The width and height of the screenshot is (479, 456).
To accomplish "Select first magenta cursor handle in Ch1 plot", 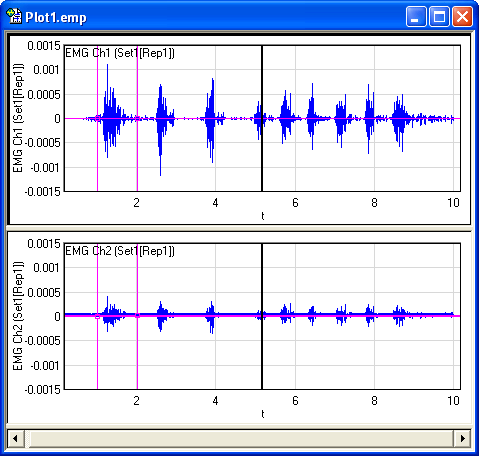I will 97,118.
